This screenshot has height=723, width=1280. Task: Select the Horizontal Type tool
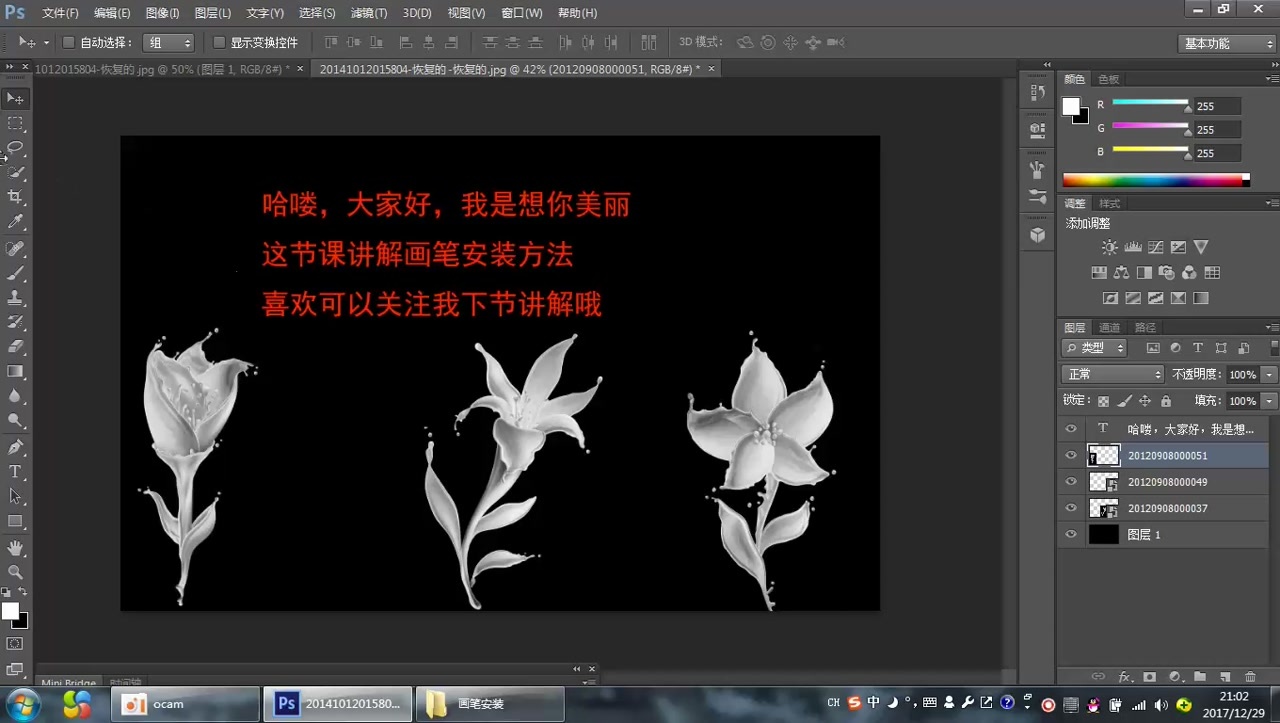(x=15, y=472)
